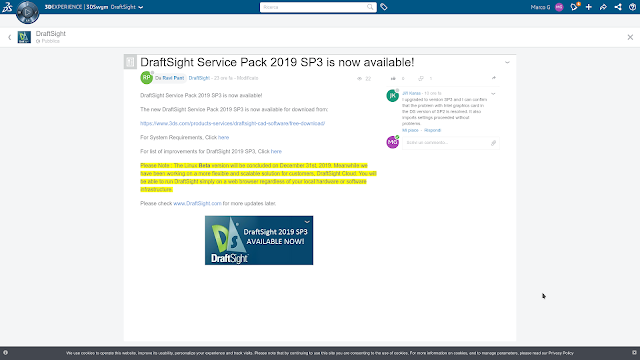Image resolution: width=640 pixels, height=360 pixels.
Task: Open the 3DS logo home icon
Action: click(7, 7)
